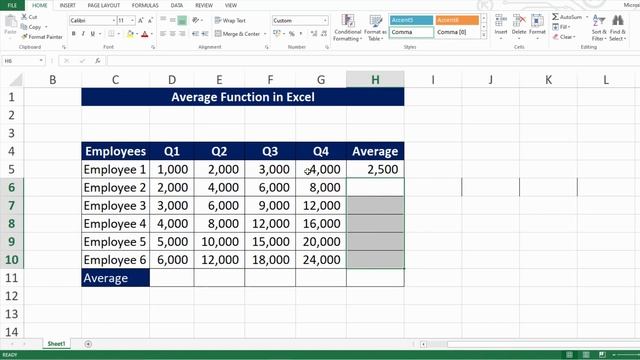Switch to the REVIEW tab
The height and width of the screenshot is (360, 640).
pyautogui.click(x=204, y=5)
